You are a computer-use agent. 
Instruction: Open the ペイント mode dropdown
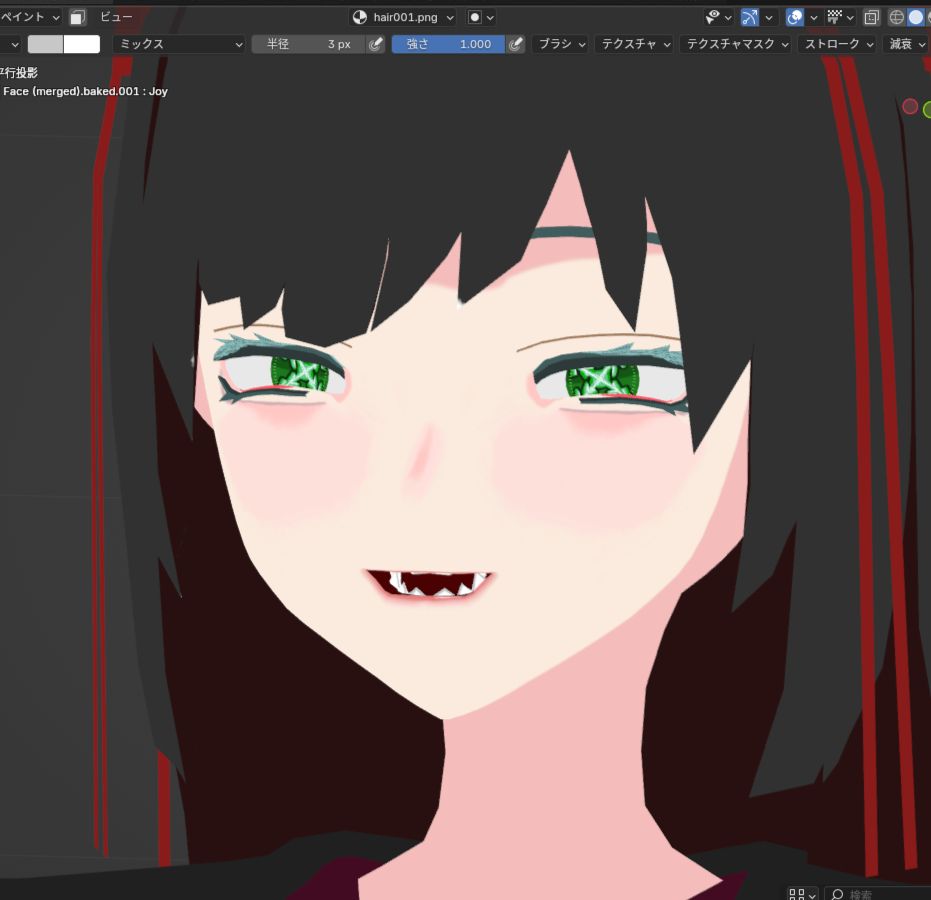tap(30, 17)
